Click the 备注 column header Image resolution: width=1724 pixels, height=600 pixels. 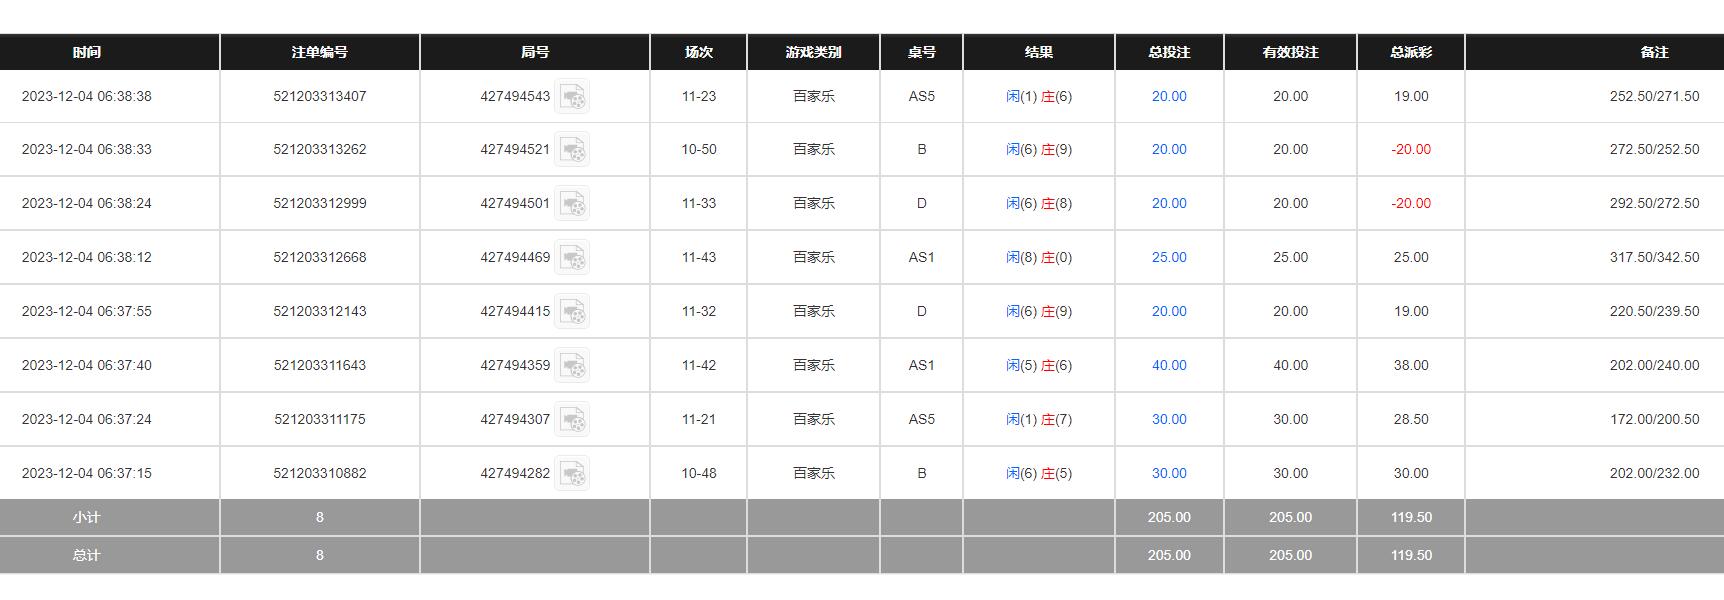[x=1655, y=52]
